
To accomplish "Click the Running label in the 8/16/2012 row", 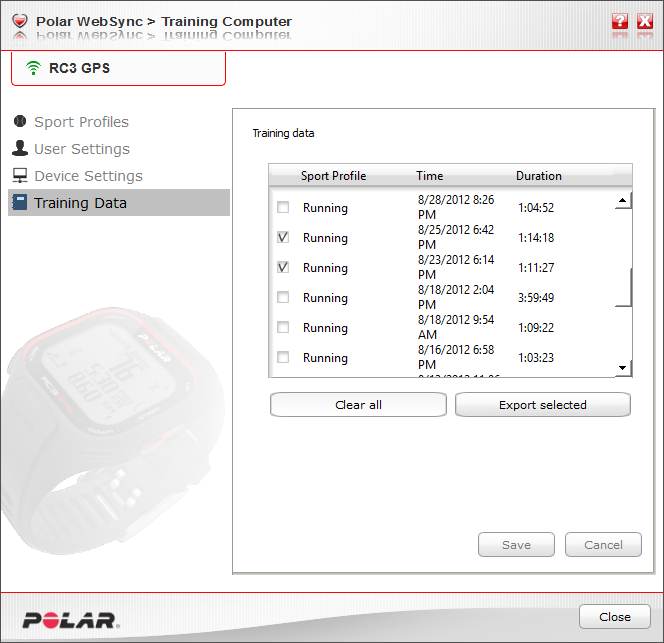I will coord(325,358).
